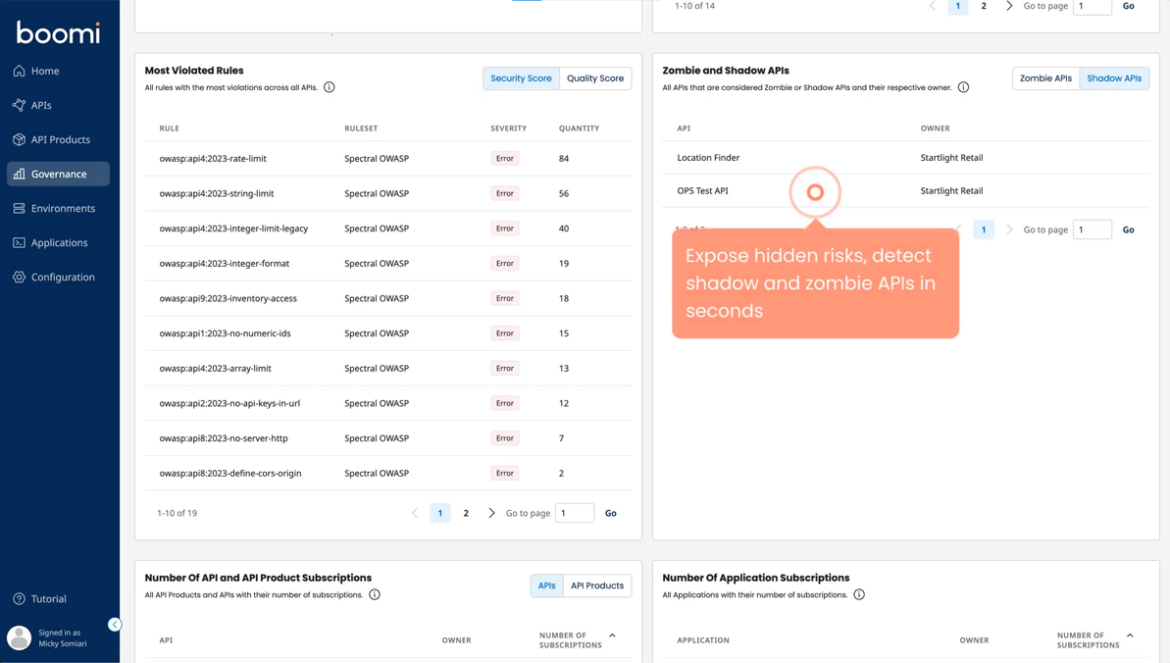The height and width of the screenshot is (663, 1170).
Task: Go to page 2 in the top-right panel
Action: 983,6
